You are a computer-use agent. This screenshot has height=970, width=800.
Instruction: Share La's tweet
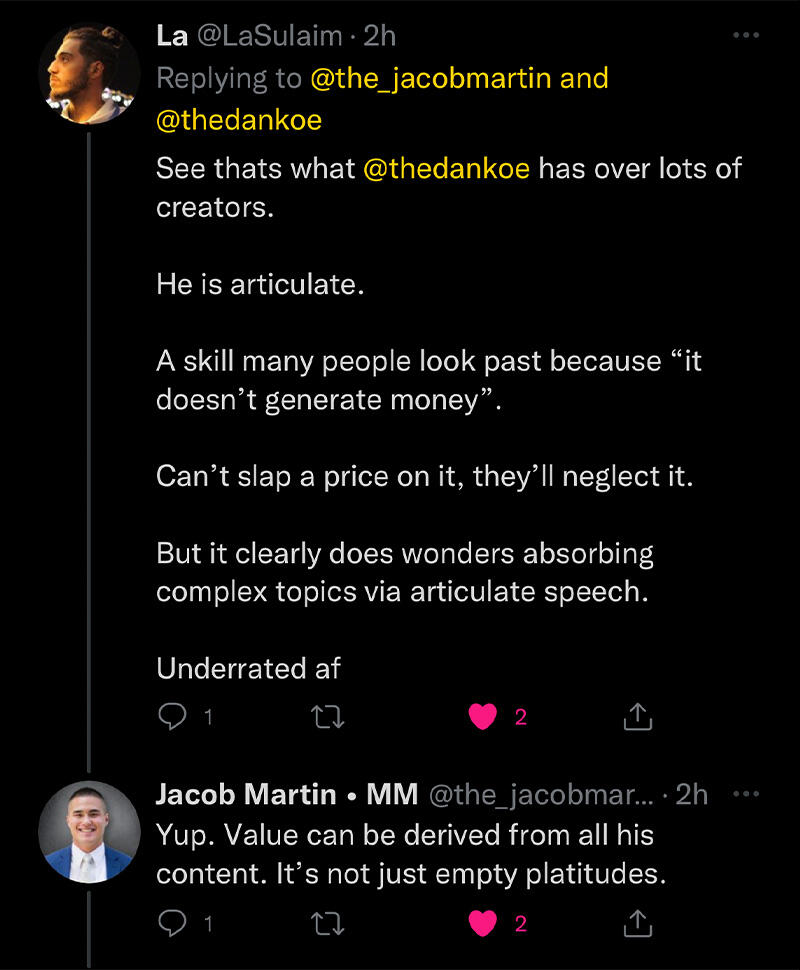[x=638, y=717]
